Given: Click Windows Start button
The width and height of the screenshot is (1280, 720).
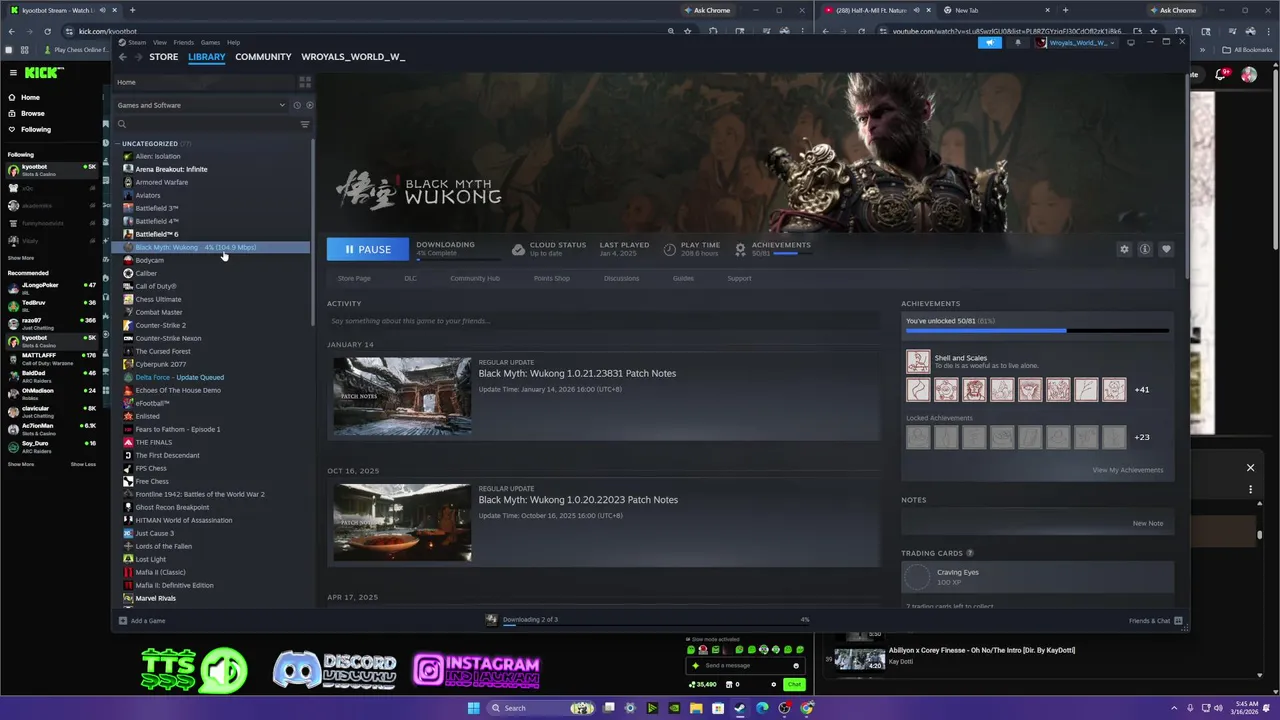Looking at the screenshot, I should click(x=475, y=708).
